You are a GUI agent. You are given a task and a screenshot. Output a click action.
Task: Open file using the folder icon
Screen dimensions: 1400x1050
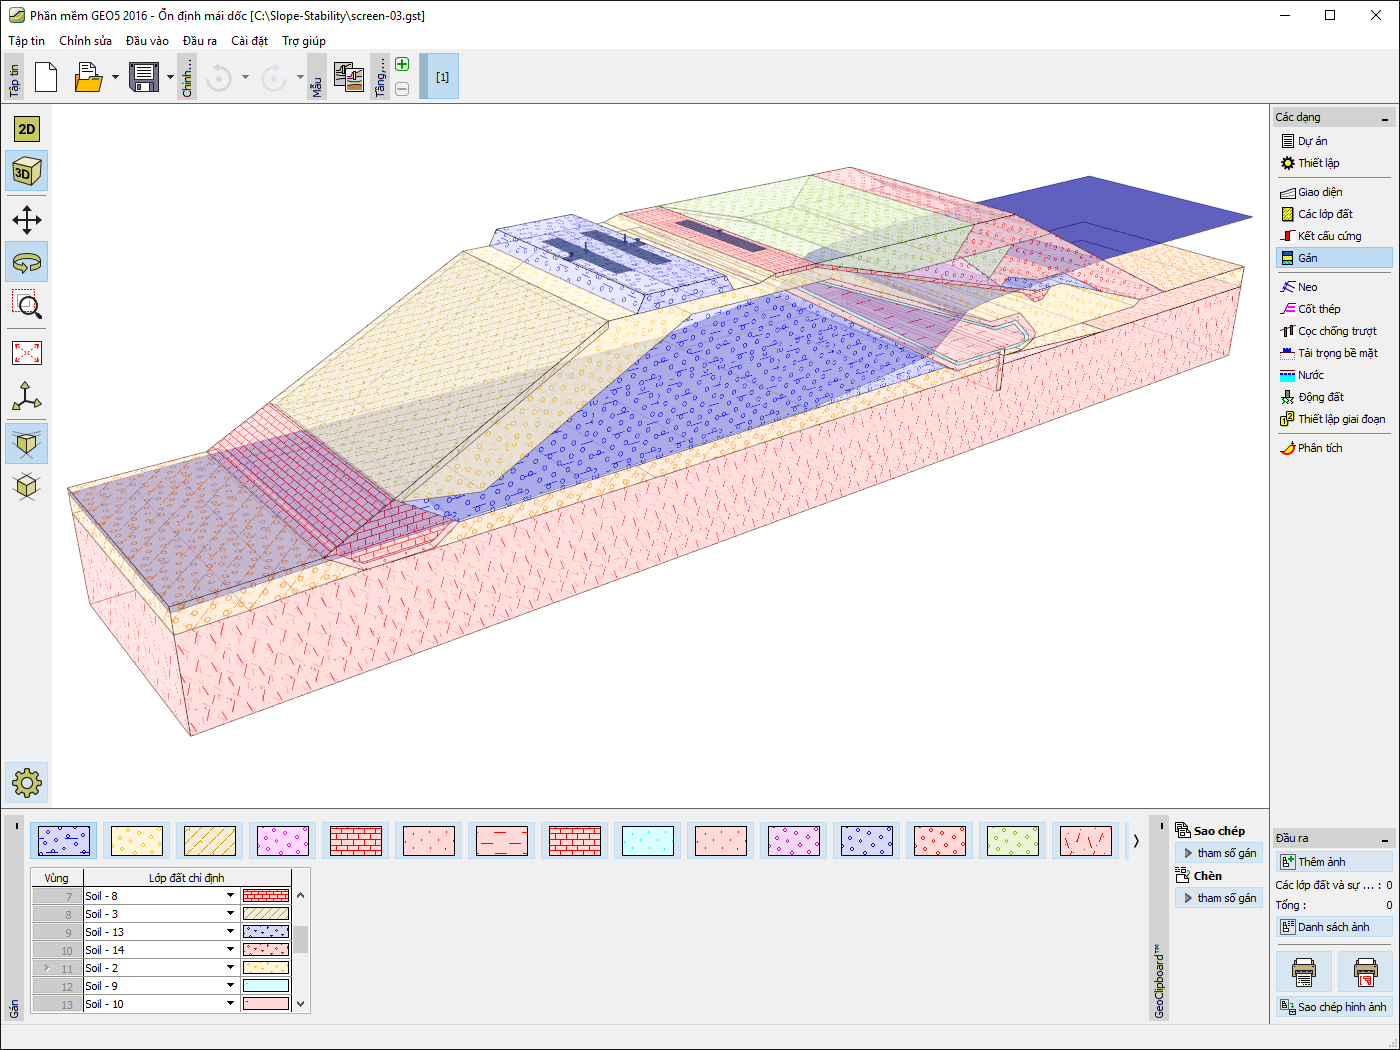click(x=89, y=77)
